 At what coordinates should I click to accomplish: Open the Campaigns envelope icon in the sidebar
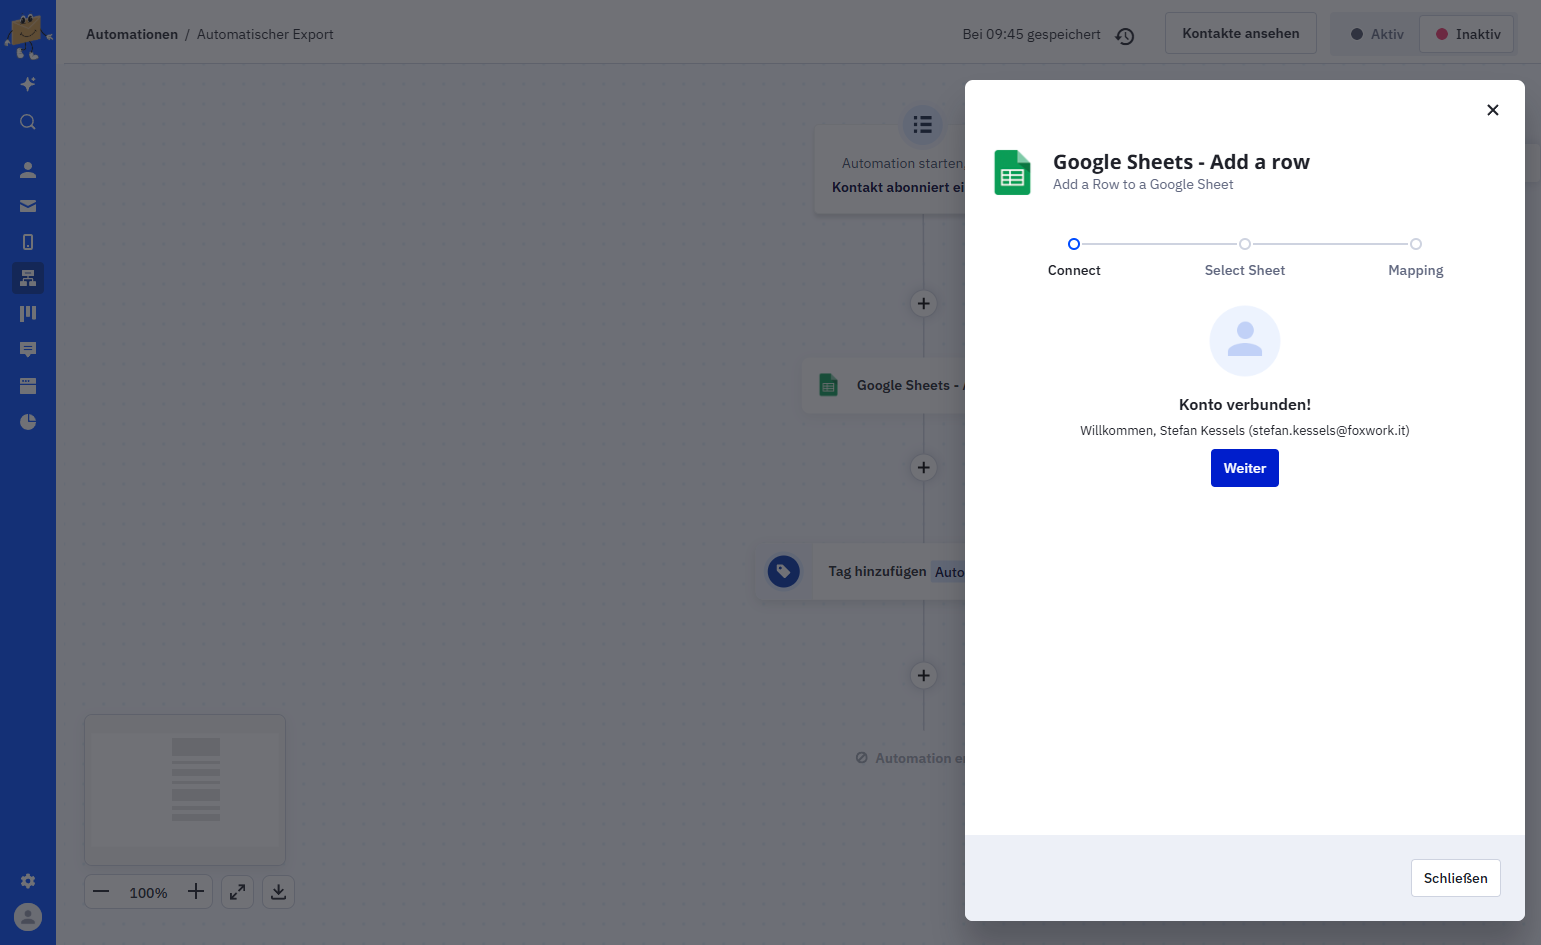click(28, 206)
